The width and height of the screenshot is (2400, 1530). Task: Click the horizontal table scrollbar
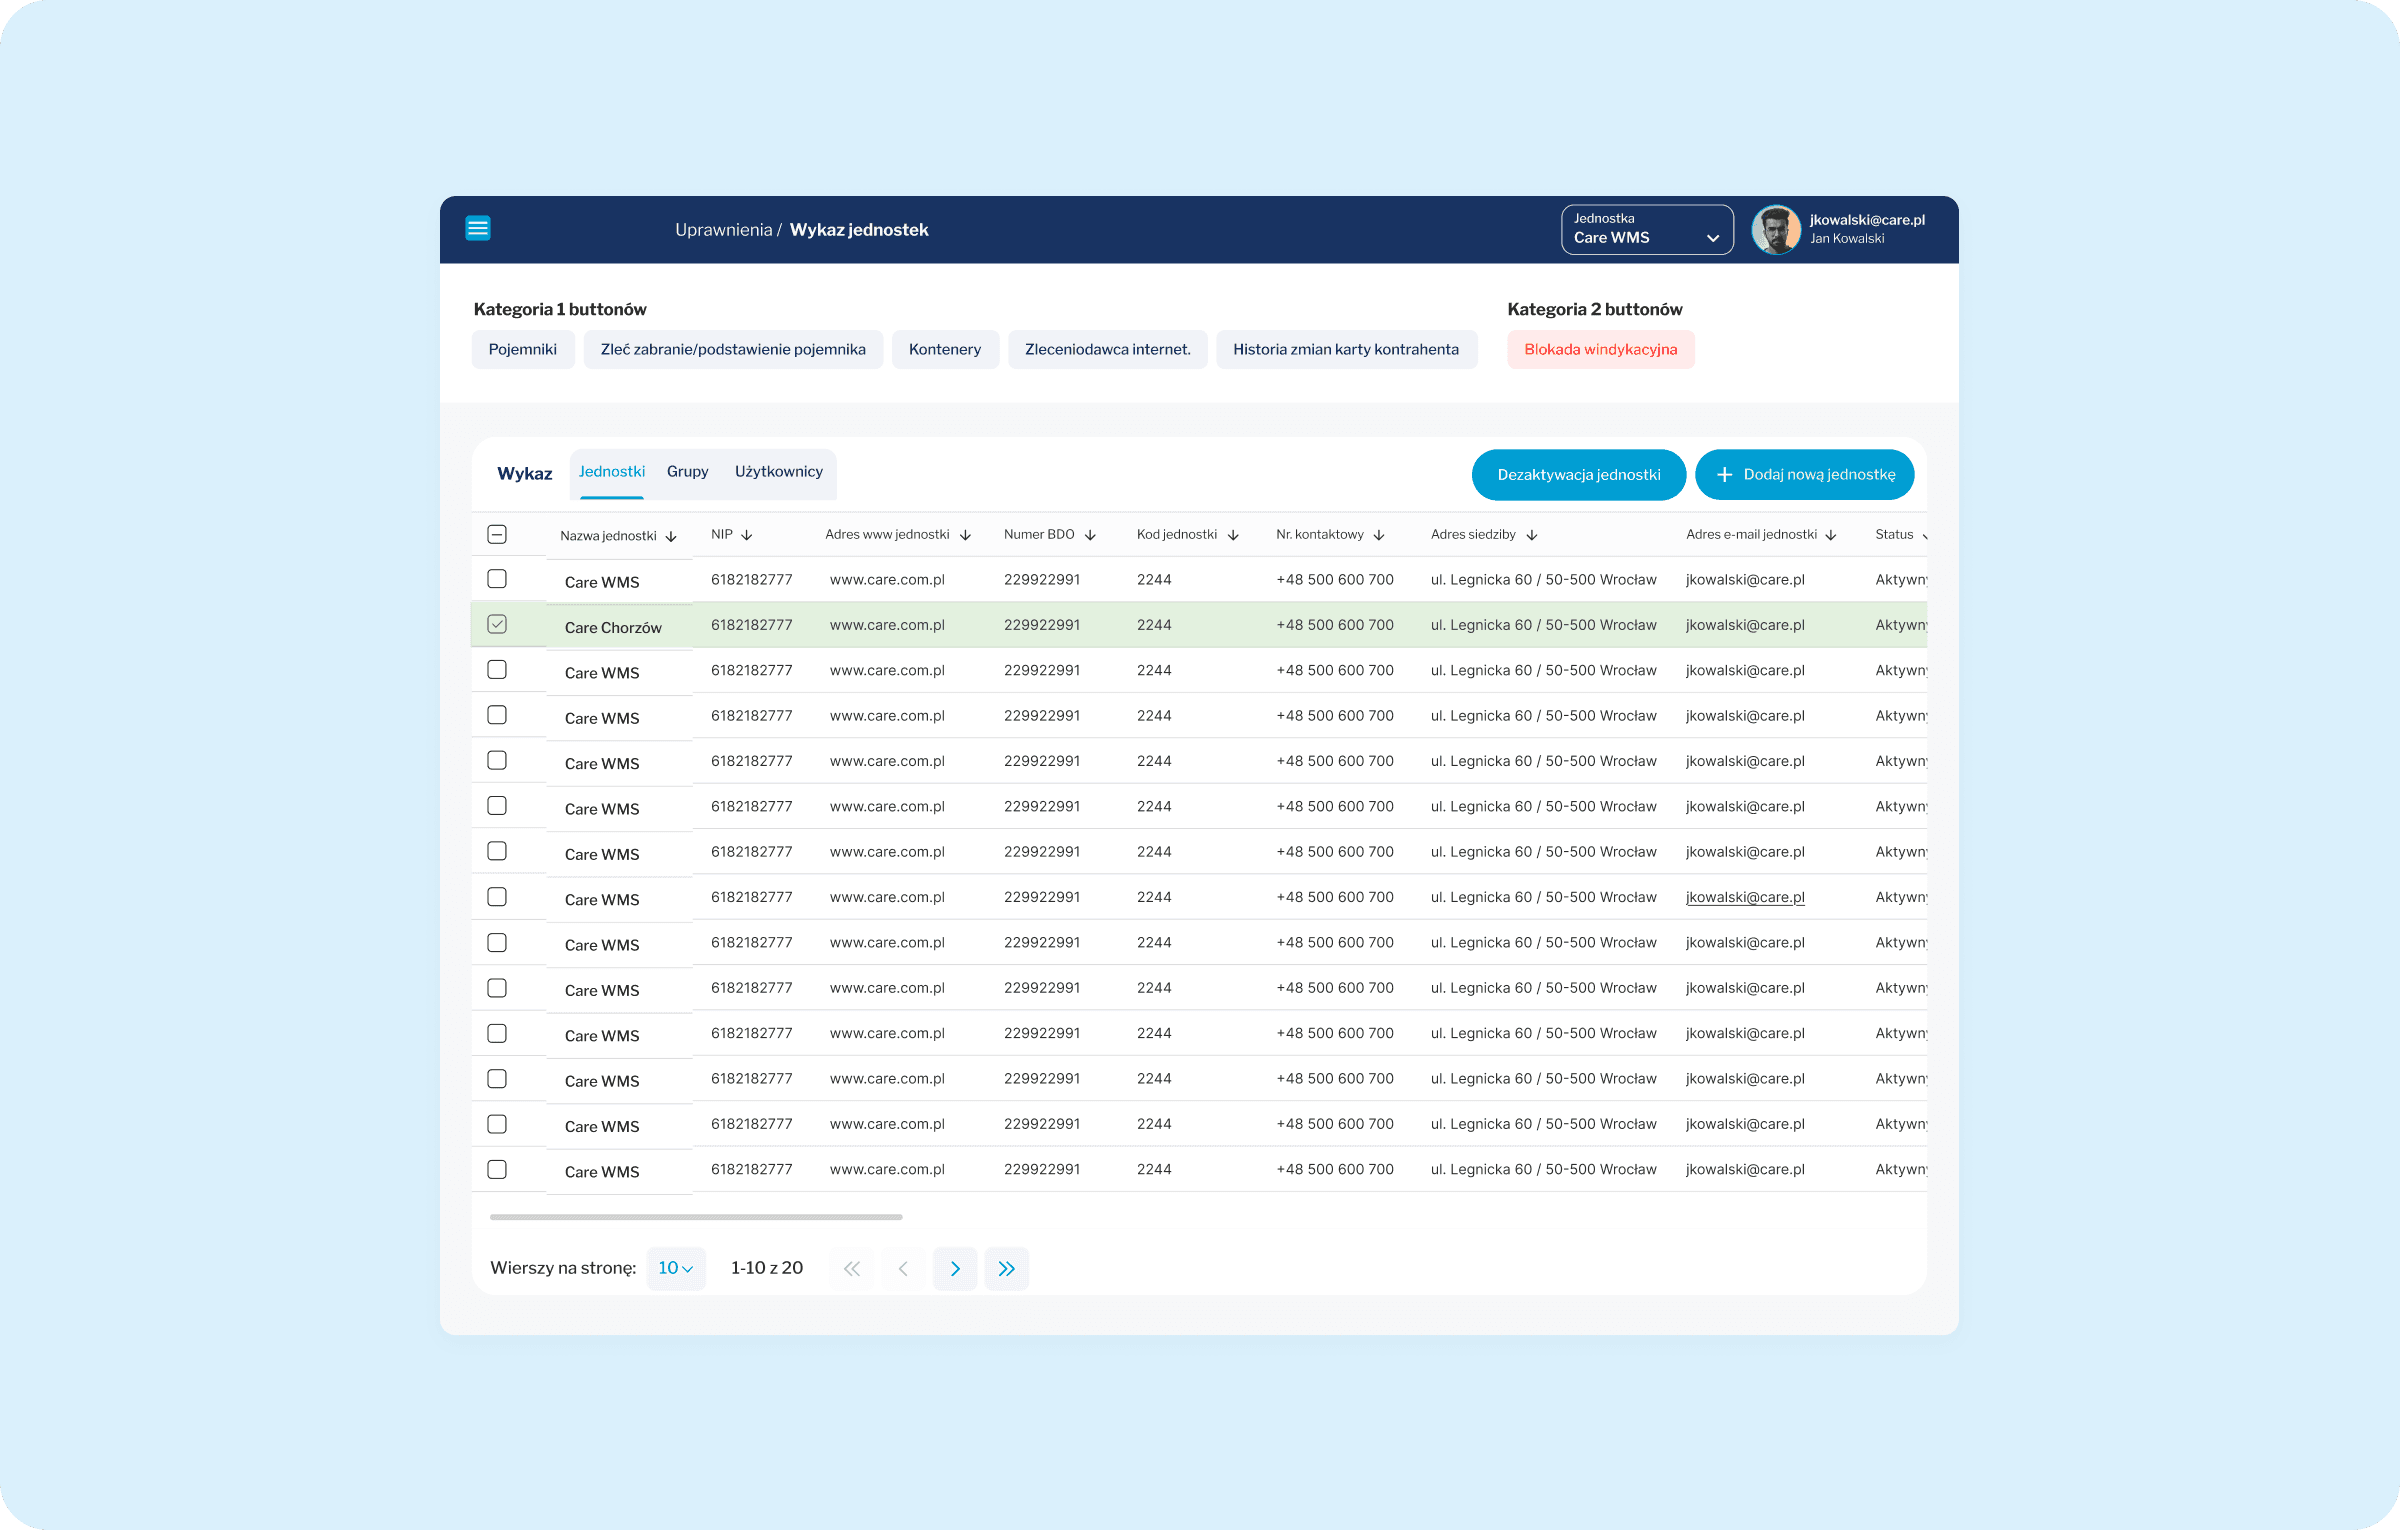point(696,1217)
